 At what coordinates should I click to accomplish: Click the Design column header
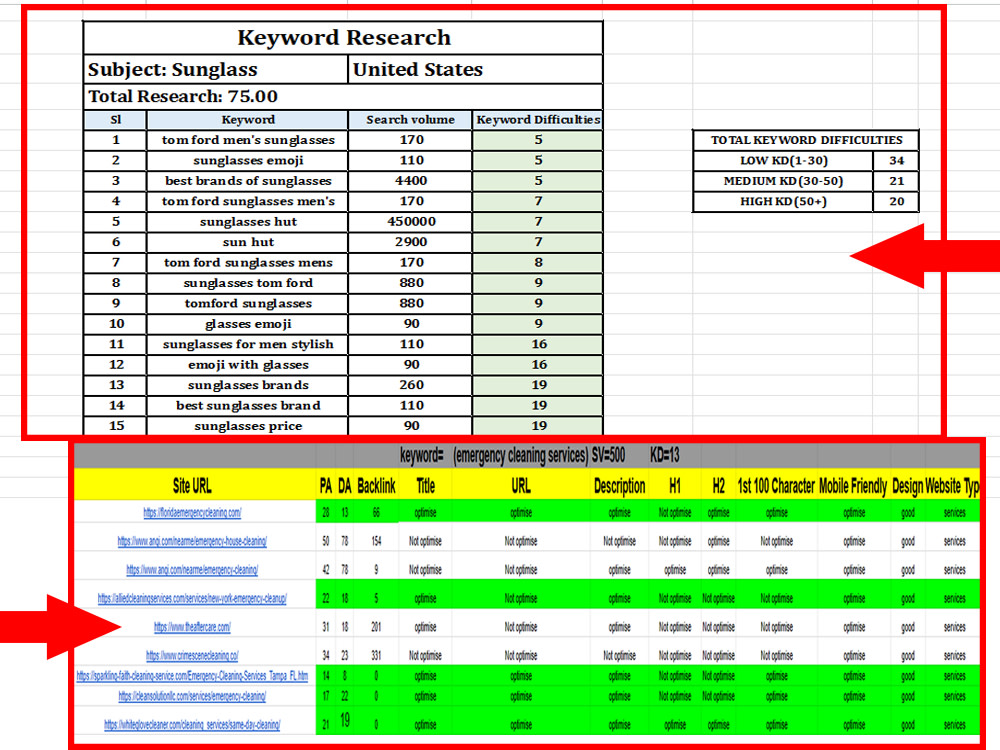pyautogui.click(x=908, y=486)
